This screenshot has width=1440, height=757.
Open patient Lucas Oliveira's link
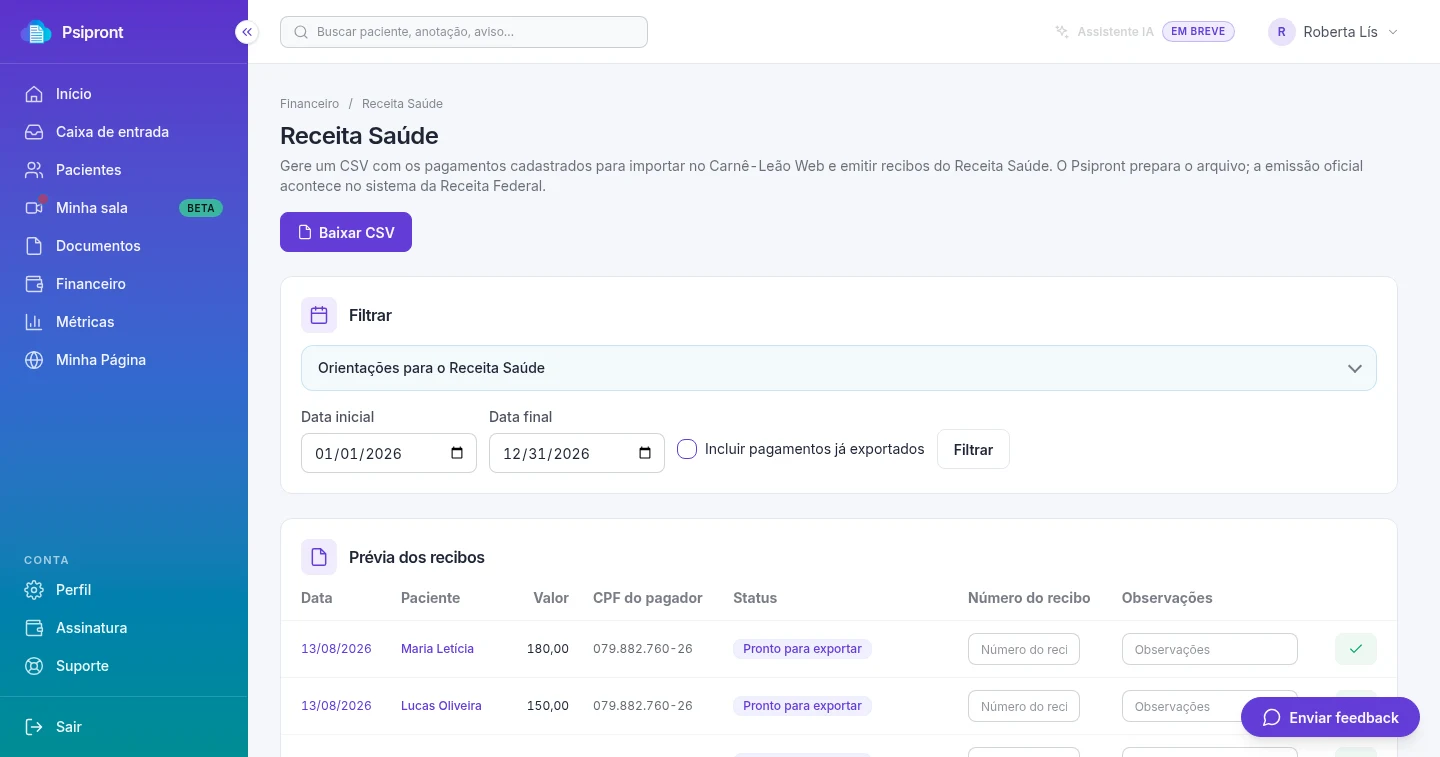click(x=441, y=706)
